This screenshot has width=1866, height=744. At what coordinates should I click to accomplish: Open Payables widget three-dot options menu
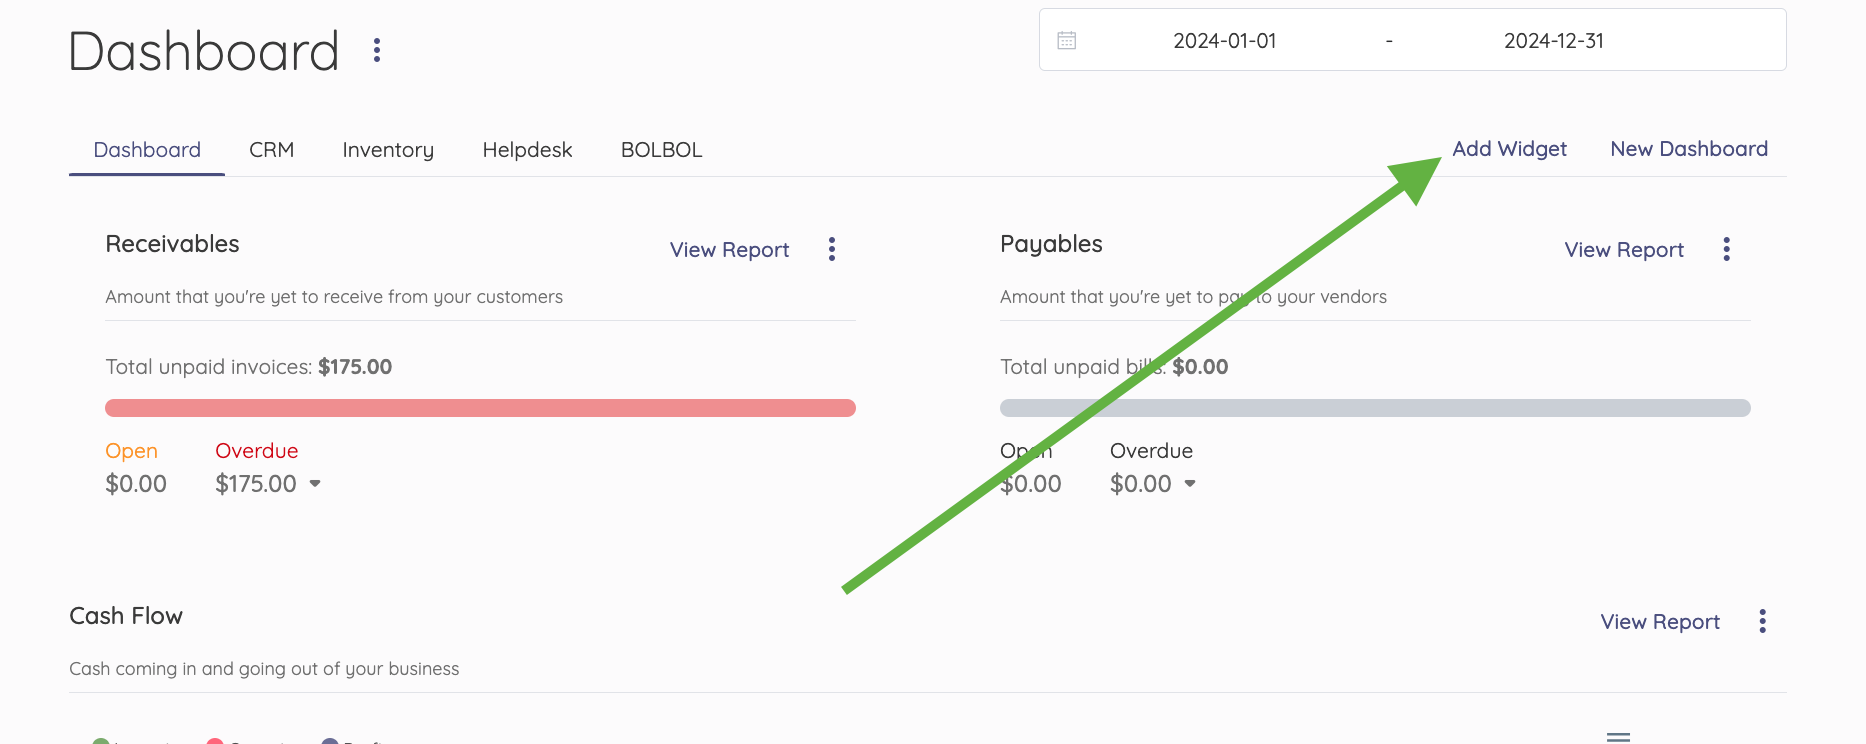(x=1726, y=249)
